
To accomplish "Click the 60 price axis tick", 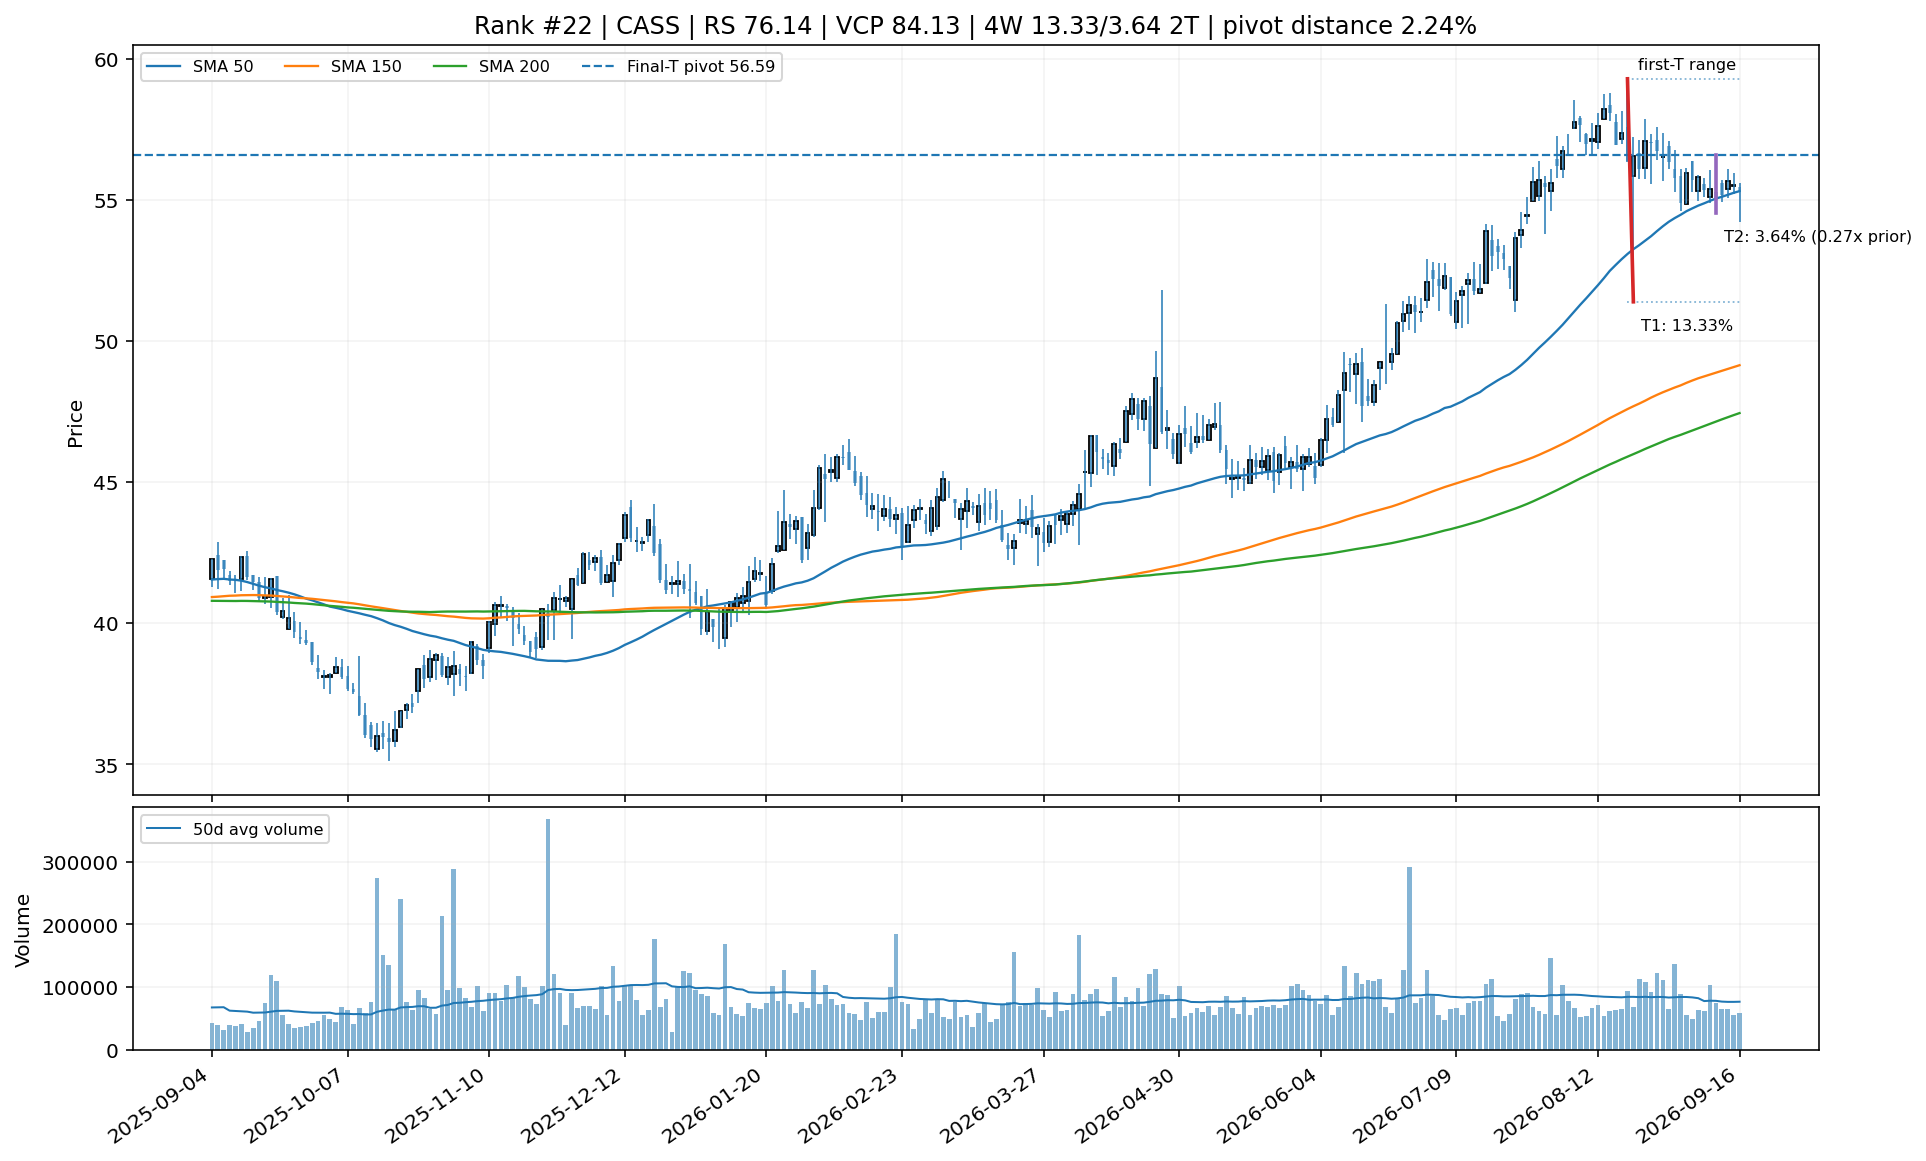I will (108, 60).
